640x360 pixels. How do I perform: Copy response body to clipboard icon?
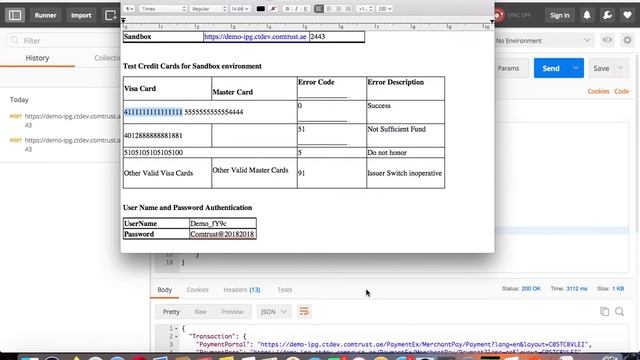604,311
